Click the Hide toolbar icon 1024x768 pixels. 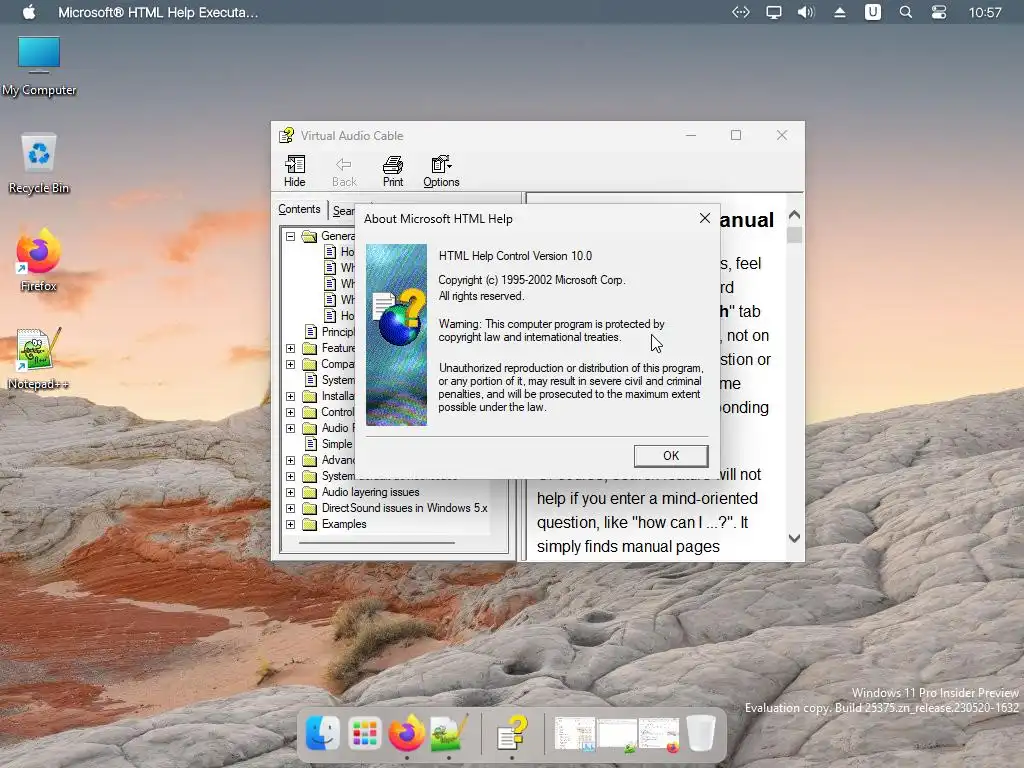click(x=295, y=171)
